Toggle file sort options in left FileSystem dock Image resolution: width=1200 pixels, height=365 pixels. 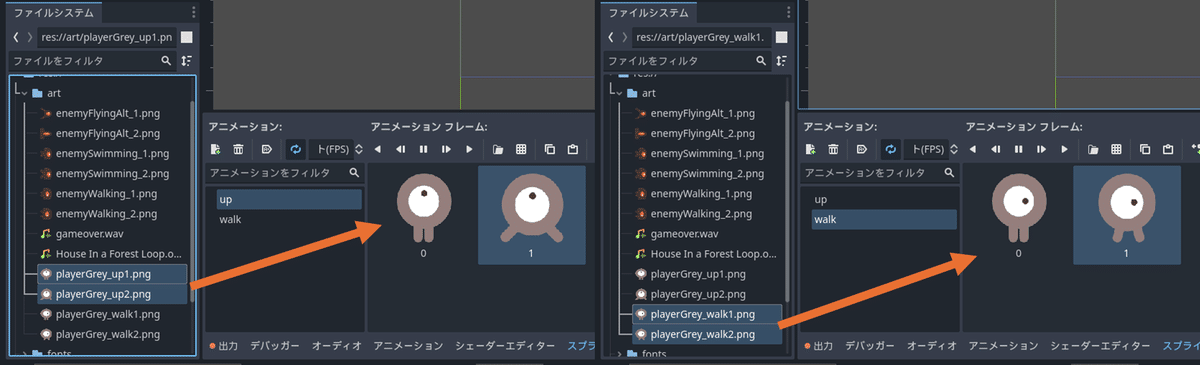tap(186, 61)
